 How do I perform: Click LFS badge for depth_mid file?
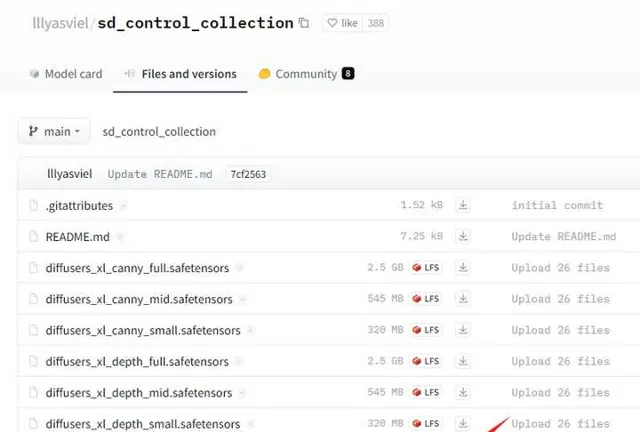tap(426, 392)
